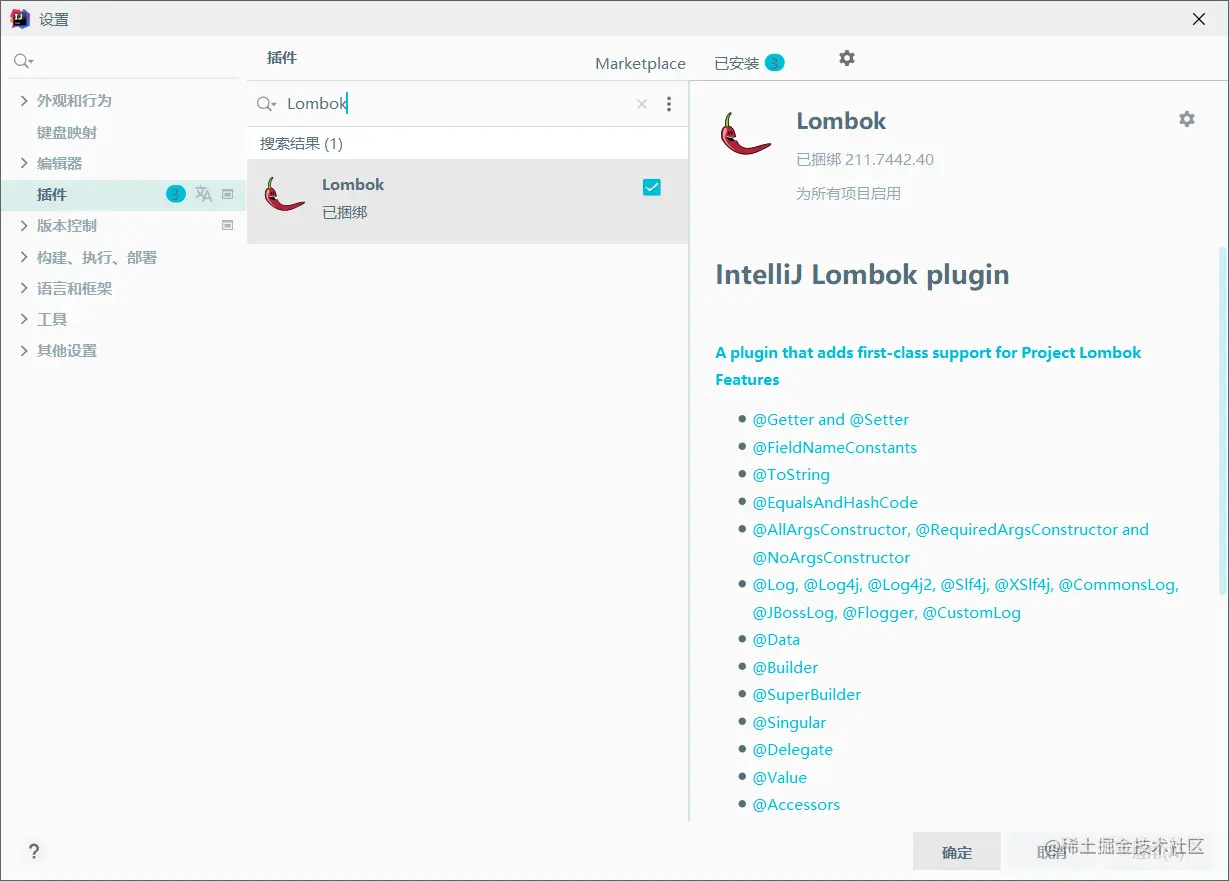The width and height of the screenshot is (1229, 881).
Task: Expand the 语言和框架 tree node
Action: tap(24, 288)
